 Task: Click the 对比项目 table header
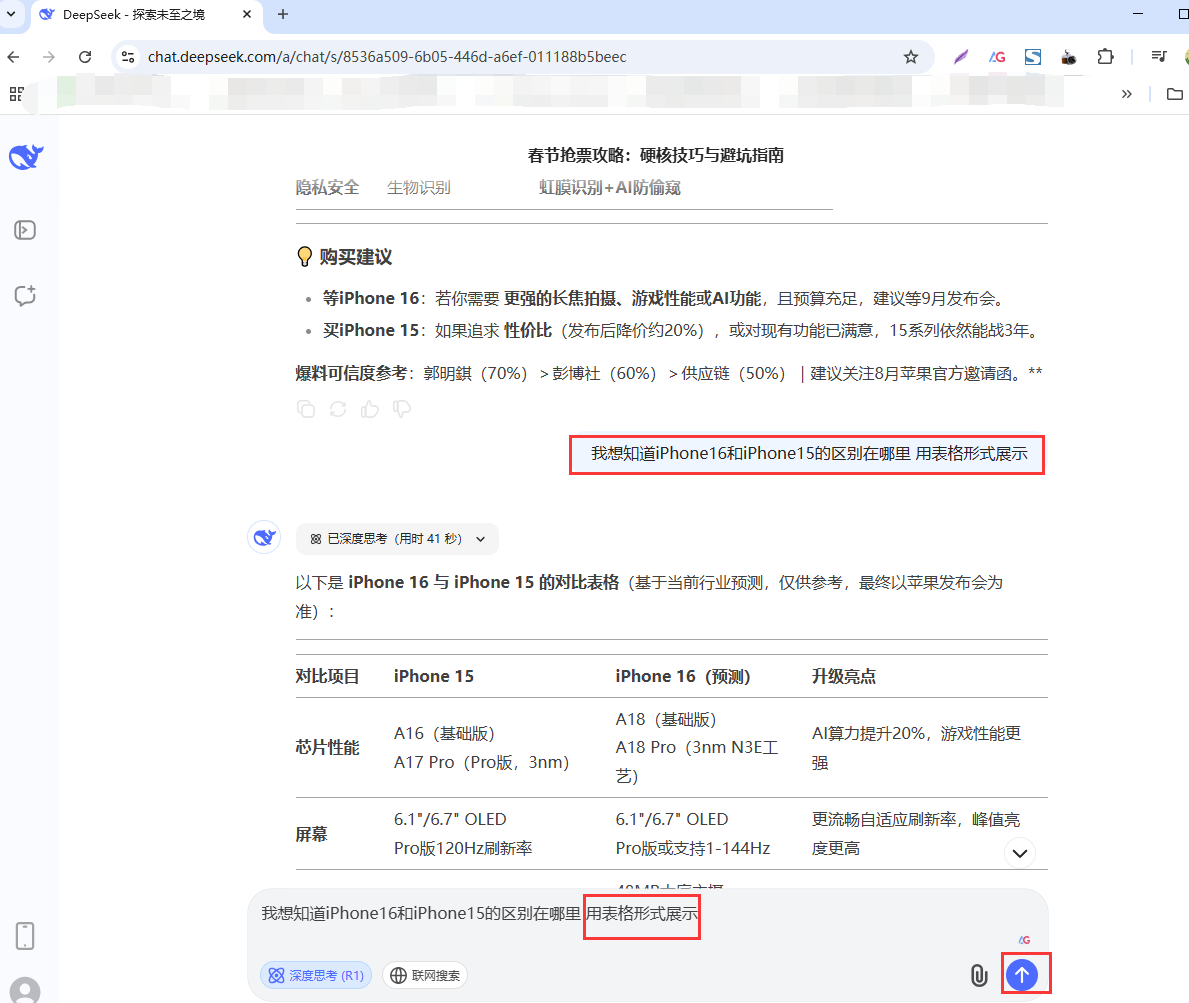click(x=328, y=676)
